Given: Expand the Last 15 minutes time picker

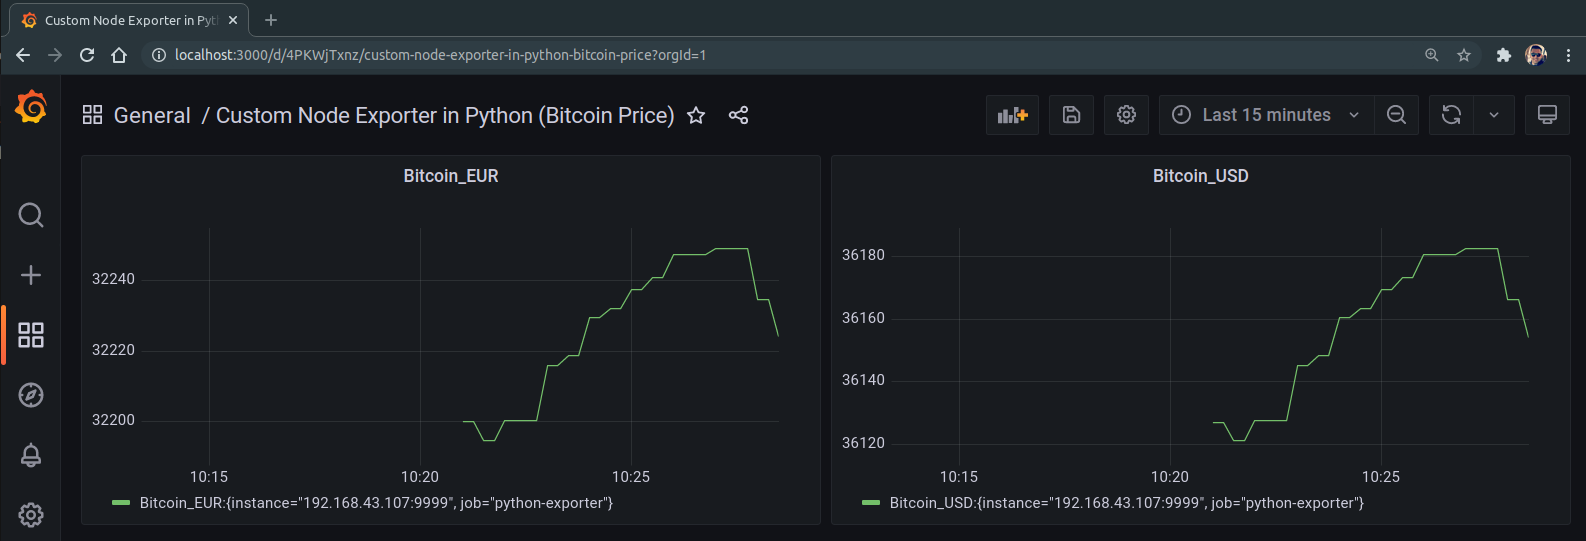Looking at the screenshot, I should [x=1266, y=115].
